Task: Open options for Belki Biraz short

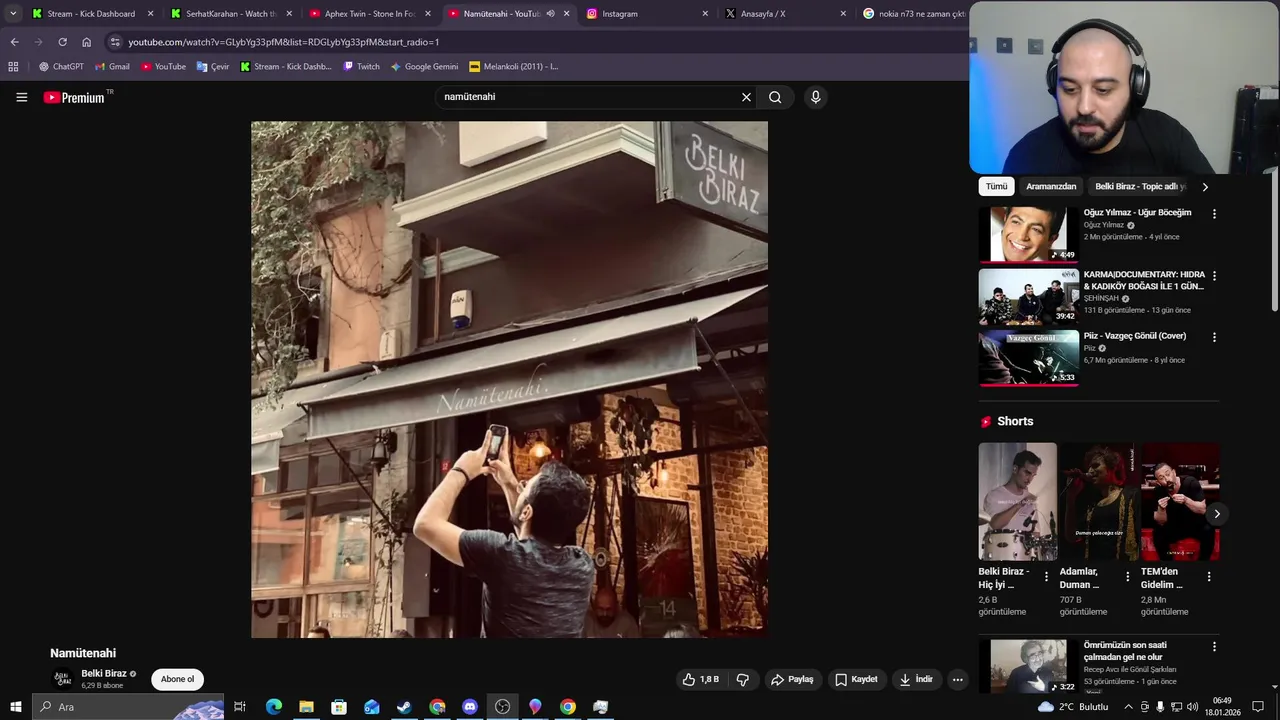Action: coord(1046,577)
